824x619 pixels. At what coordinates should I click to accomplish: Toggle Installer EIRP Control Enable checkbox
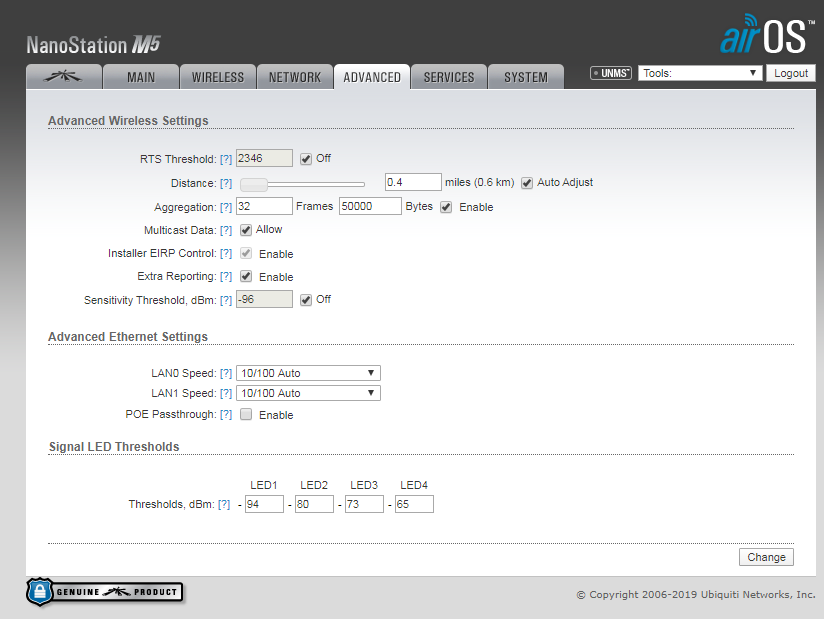[x=246, y=253]
